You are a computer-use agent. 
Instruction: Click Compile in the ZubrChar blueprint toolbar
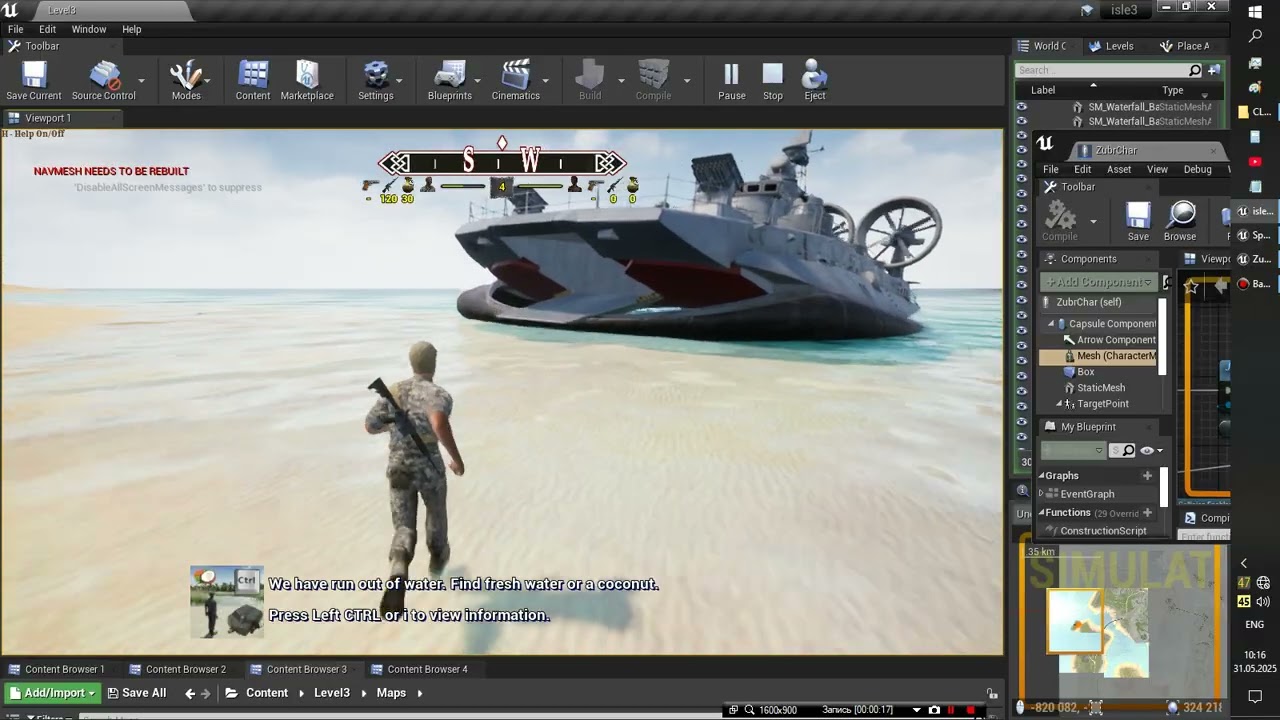[x=1060, y=222]
